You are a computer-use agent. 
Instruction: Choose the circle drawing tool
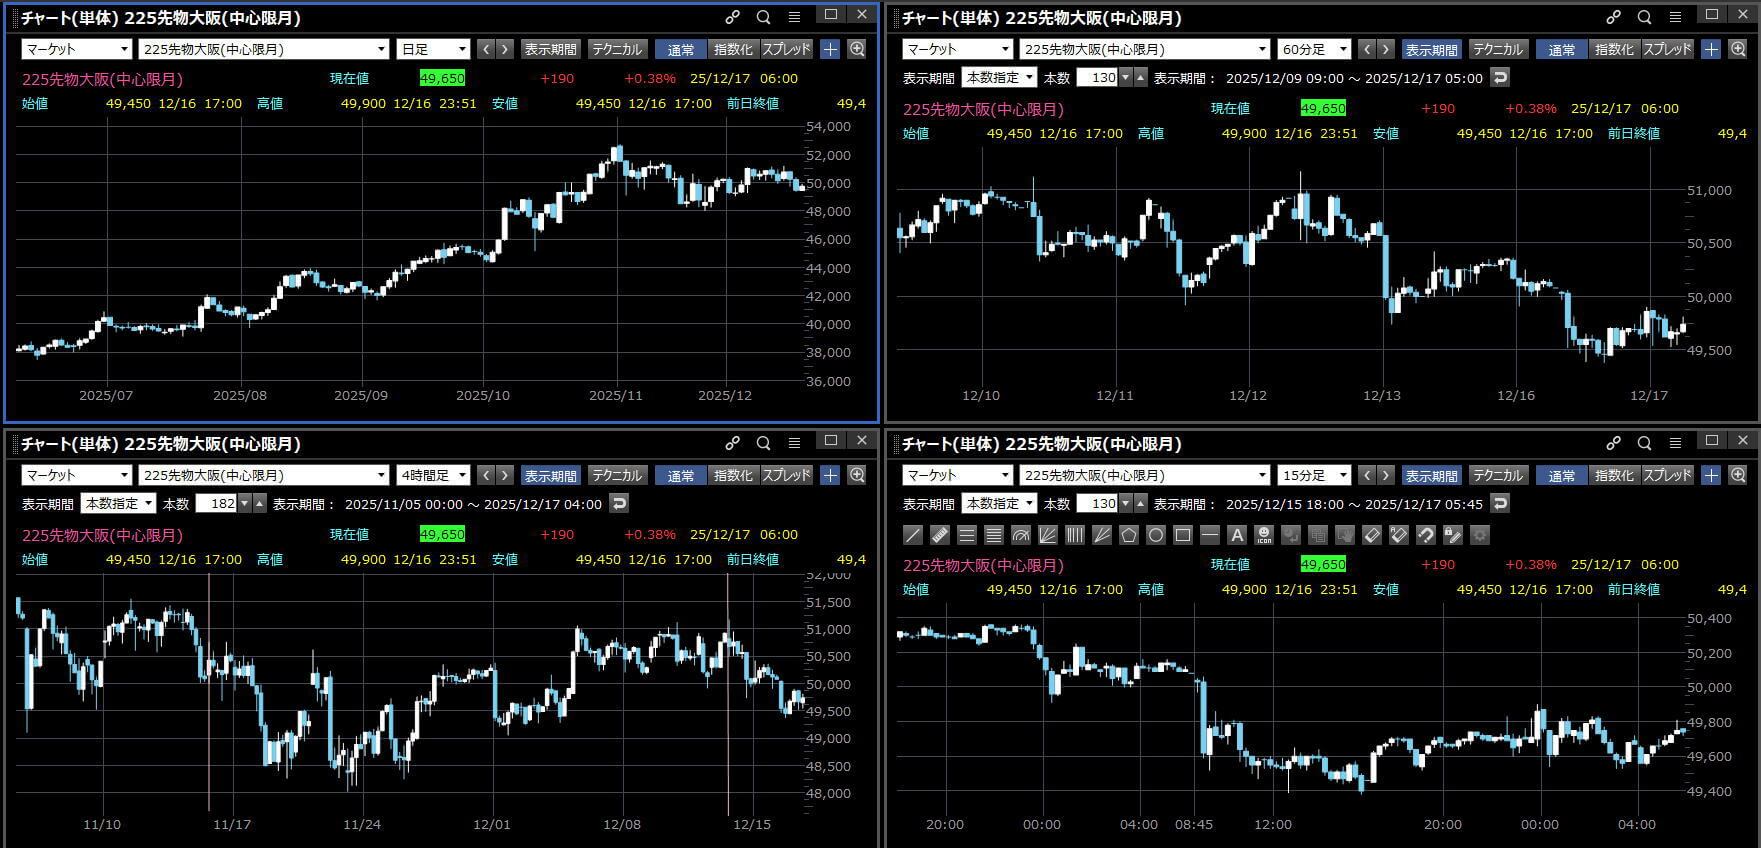point(1156,535)
